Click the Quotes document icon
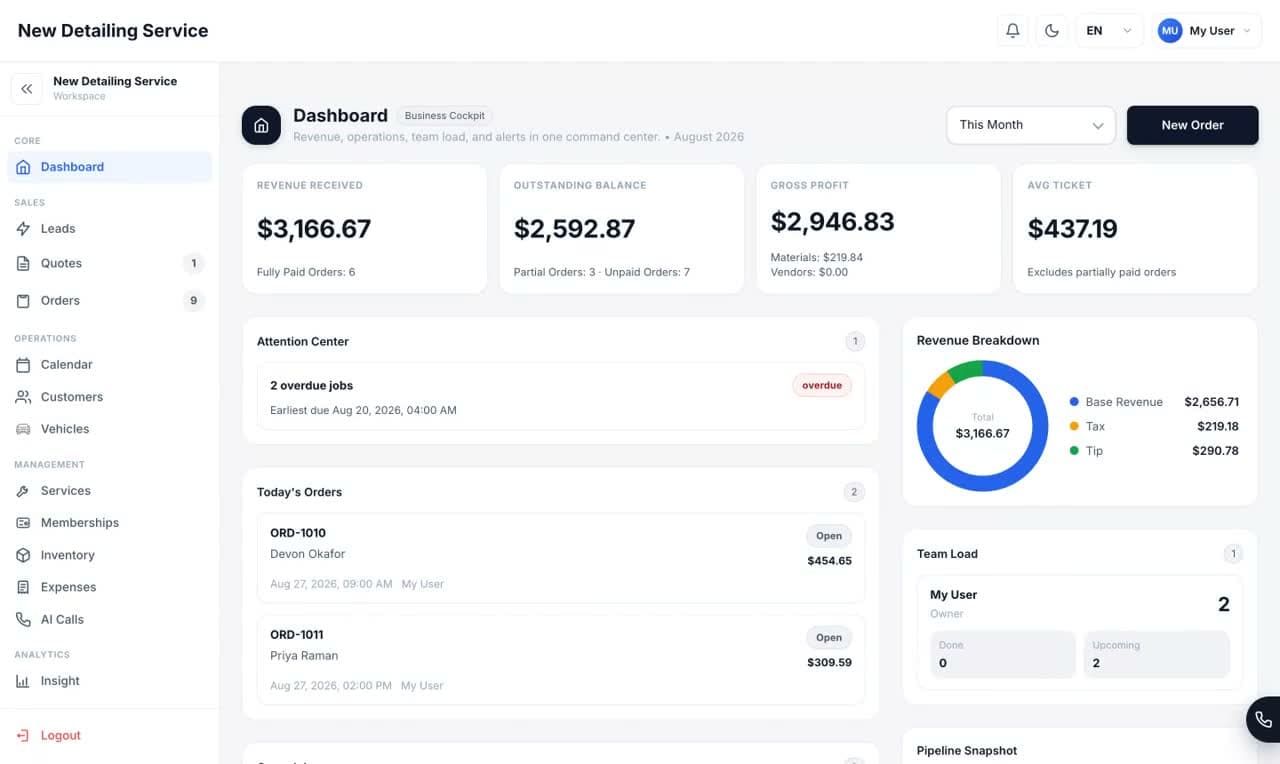The image size is (1280, 764). pyautogui.click(x=23, y=264)
